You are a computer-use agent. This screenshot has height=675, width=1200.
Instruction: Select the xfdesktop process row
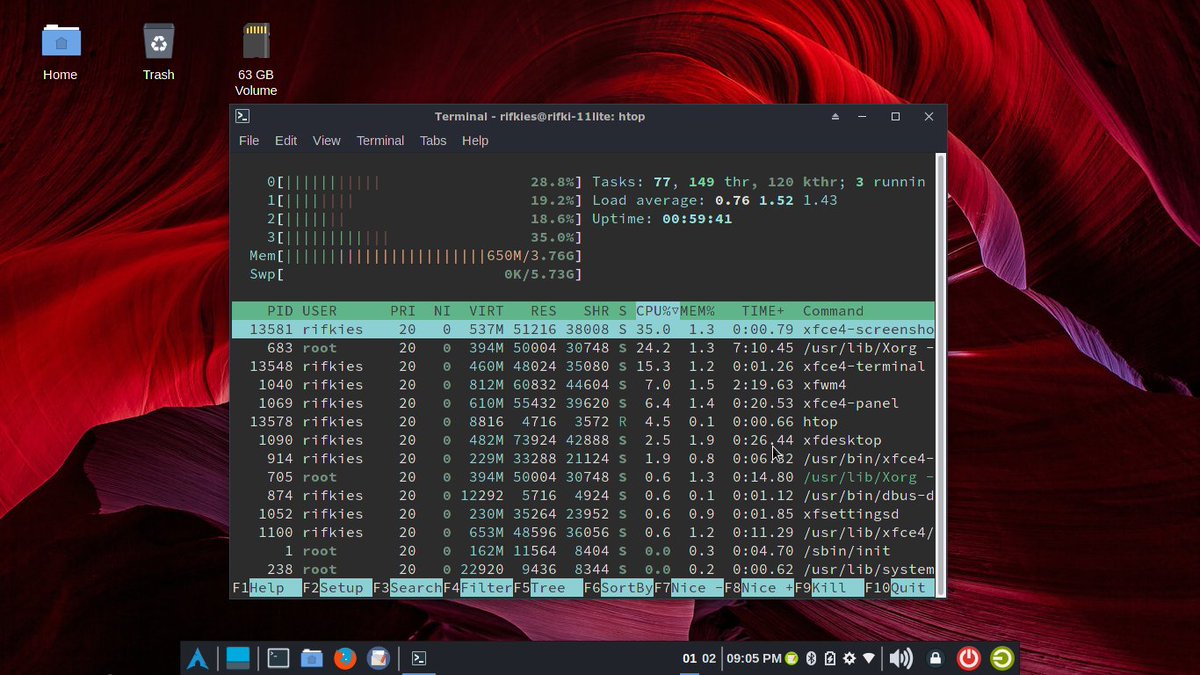pyautogui.click(x=583, y=440)
